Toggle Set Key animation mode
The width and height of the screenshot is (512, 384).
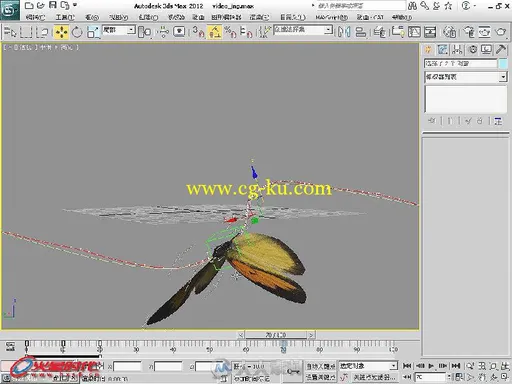pos(321,377)
